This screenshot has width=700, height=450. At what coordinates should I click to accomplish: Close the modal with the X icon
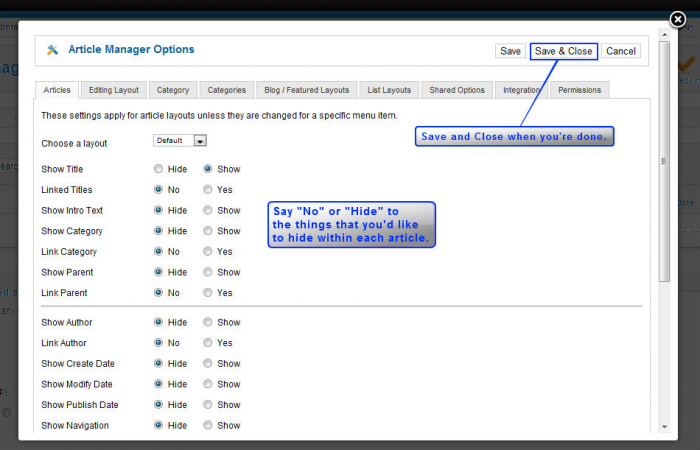pos(678,19)
